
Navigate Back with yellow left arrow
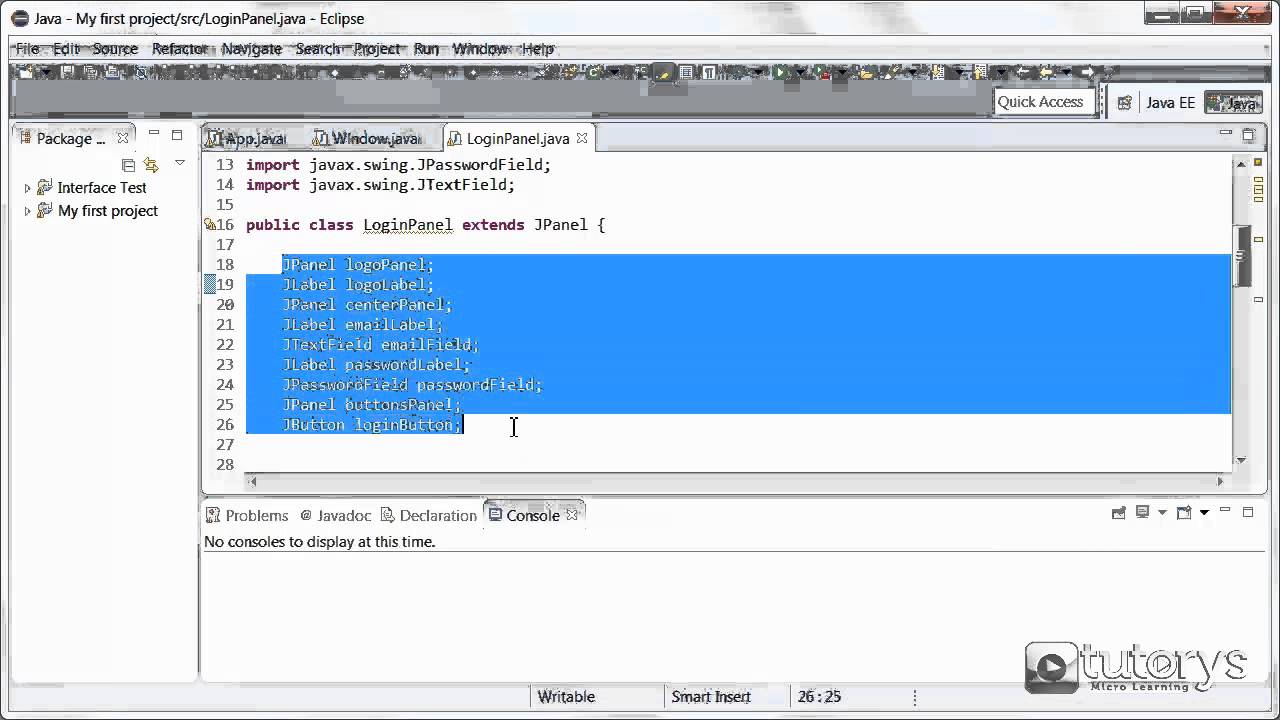(x=1045, y=72)
